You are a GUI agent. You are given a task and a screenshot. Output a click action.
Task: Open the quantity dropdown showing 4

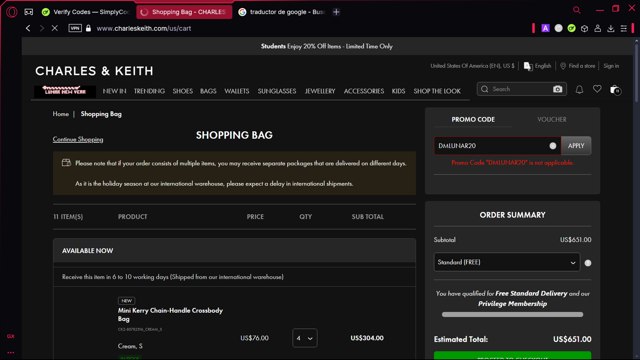click(305, 338)
